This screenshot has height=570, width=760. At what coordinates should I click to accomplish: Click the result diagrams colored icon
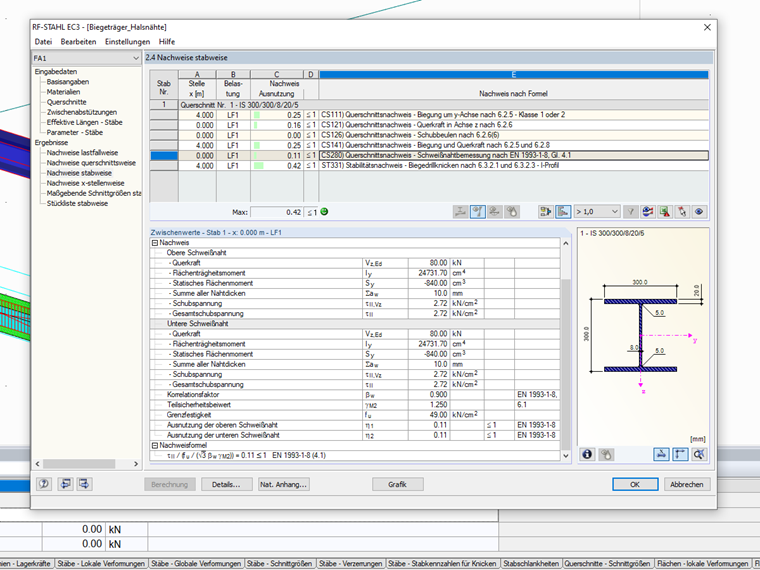click(650, 212)
